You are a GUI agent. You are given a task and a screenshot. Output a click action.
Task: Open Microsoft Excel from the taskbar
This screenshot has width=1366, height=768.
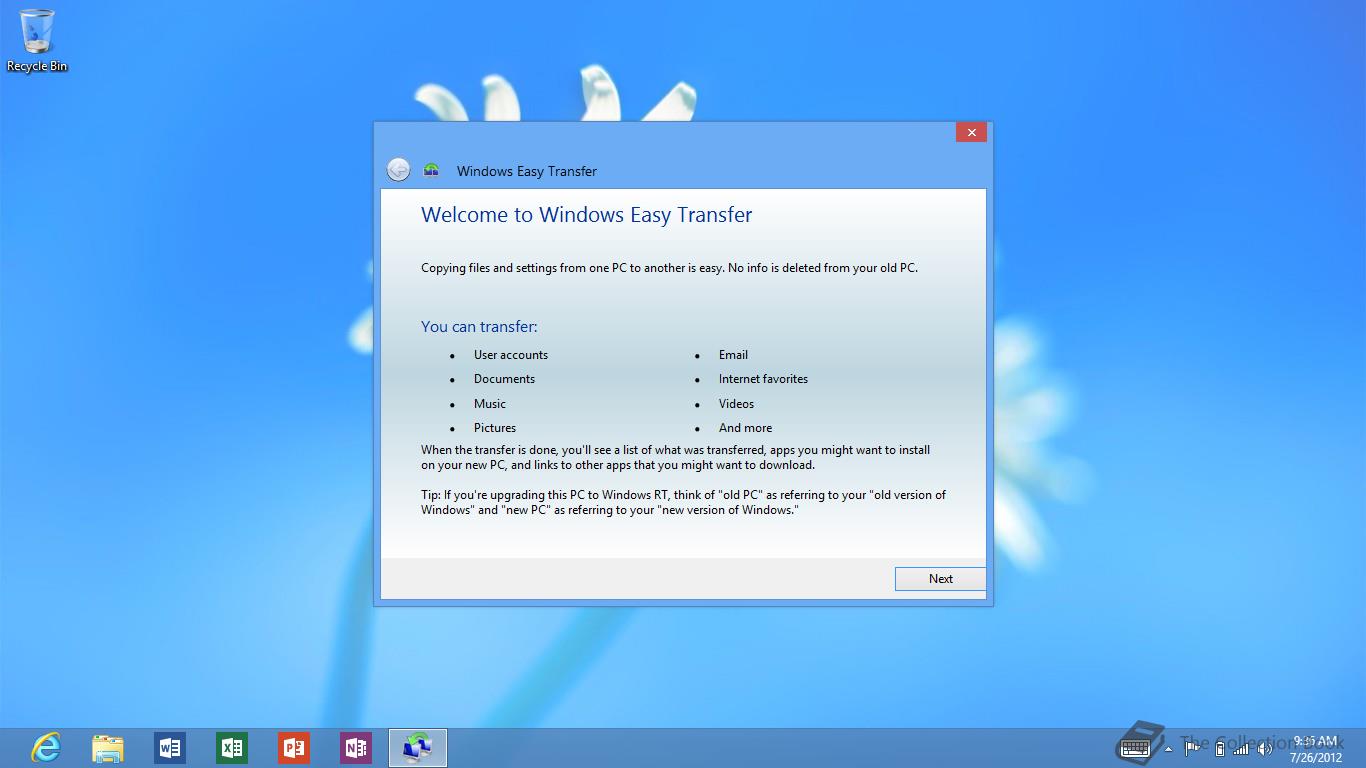click(x=232, y=748)
